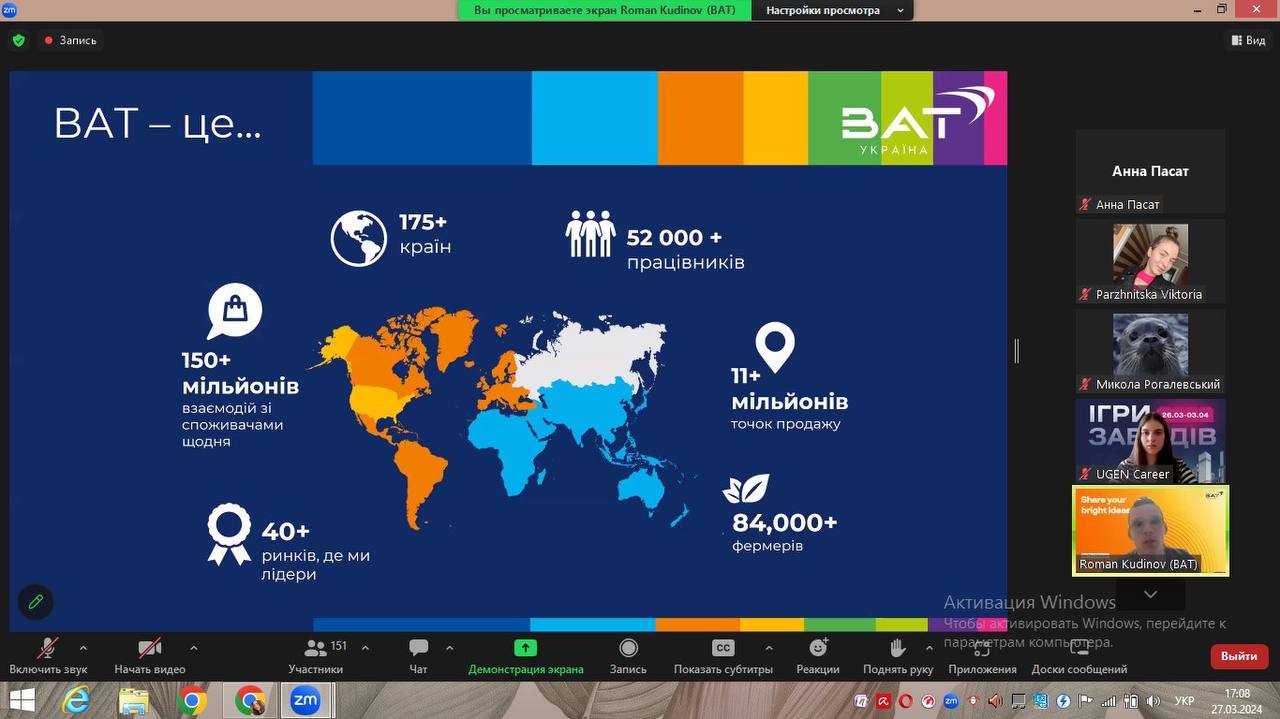Expand the video options chevron

pyautogui.click(x=193, y=648)
